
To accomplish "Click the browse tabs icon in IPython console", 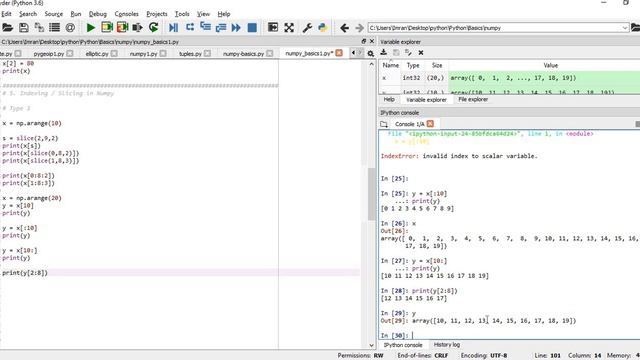I will [384, 124].
